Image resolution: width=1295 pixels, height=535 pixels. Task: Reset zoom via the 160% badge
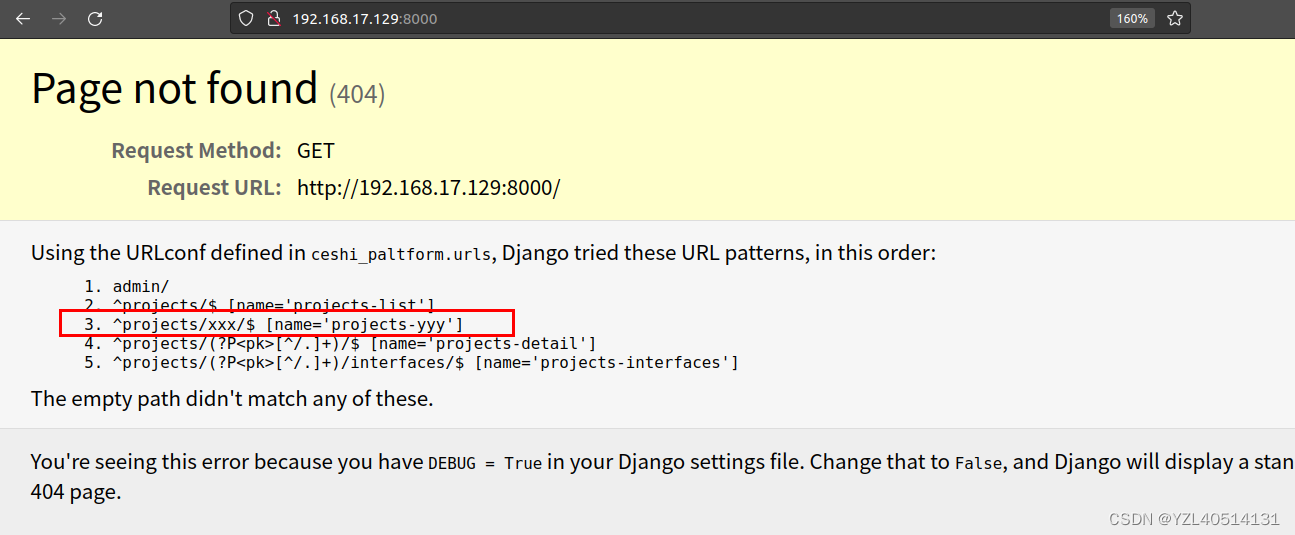1132,18
